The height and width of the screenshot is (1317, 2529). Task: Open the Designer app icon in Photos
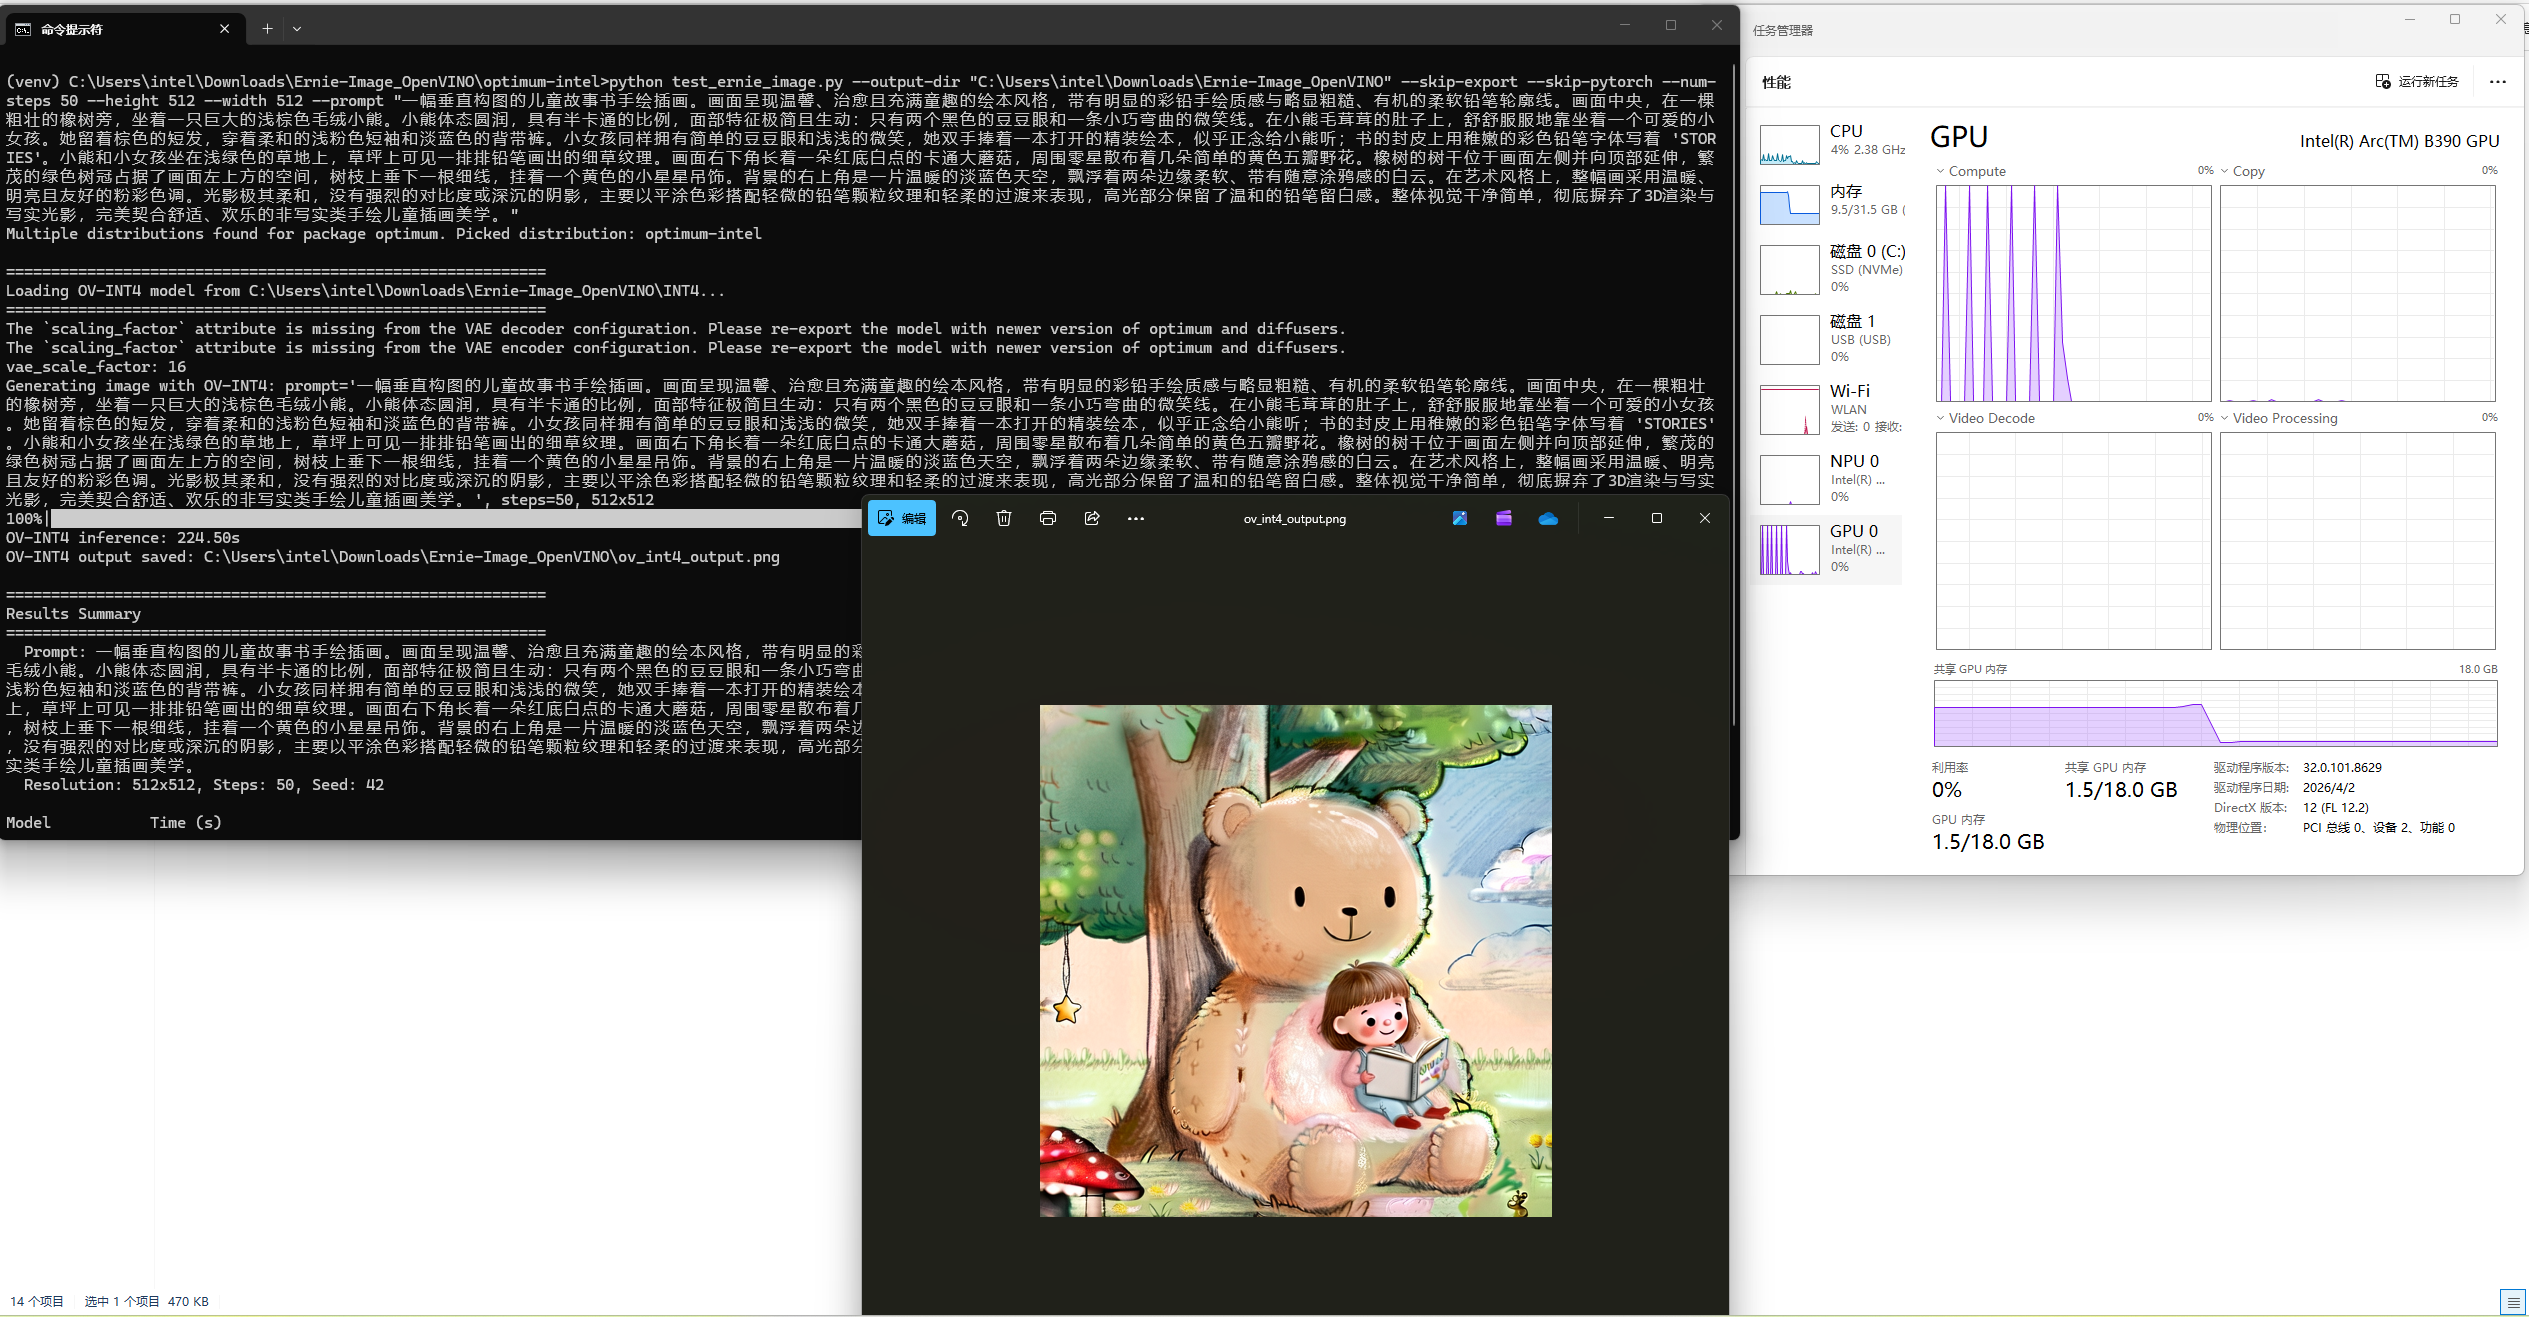coord(1460,518)
